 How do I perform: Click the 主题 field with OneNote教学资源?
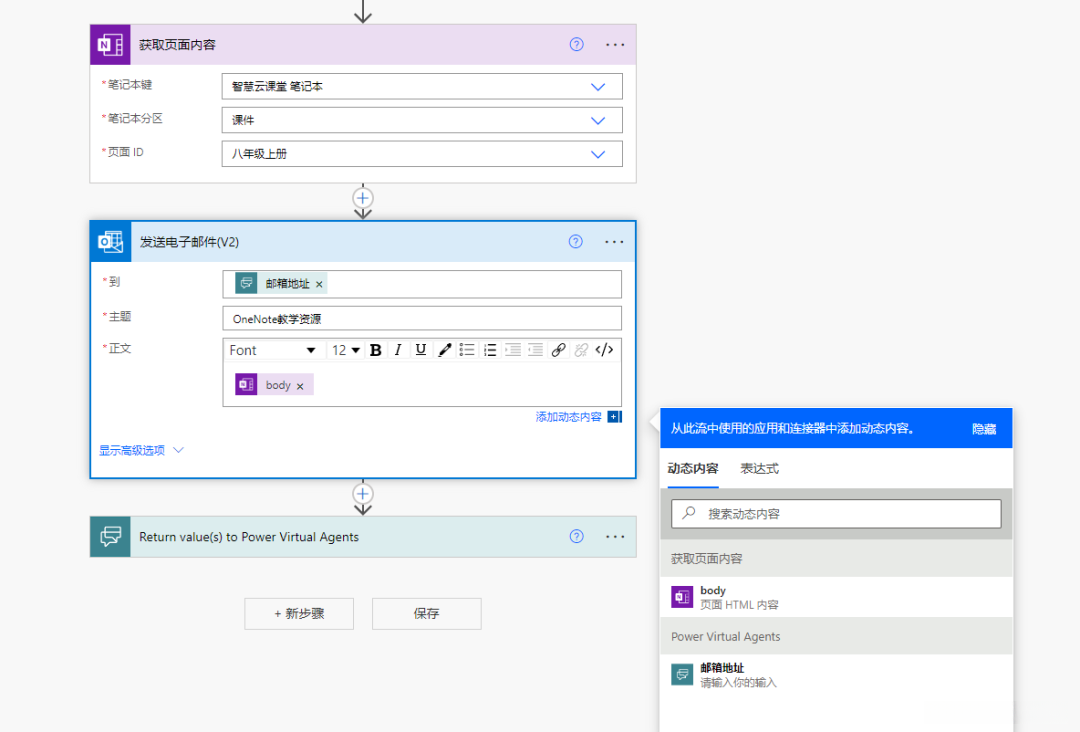[x=422, y=319]
